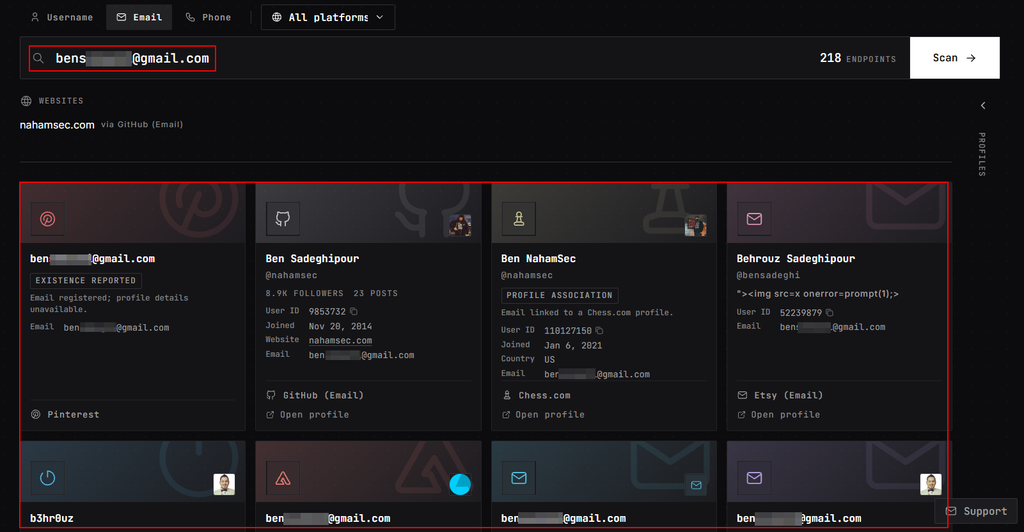Open the nahamsec.com website link
The height and width of the screenshot is (532, 1024).
point(57,125)
